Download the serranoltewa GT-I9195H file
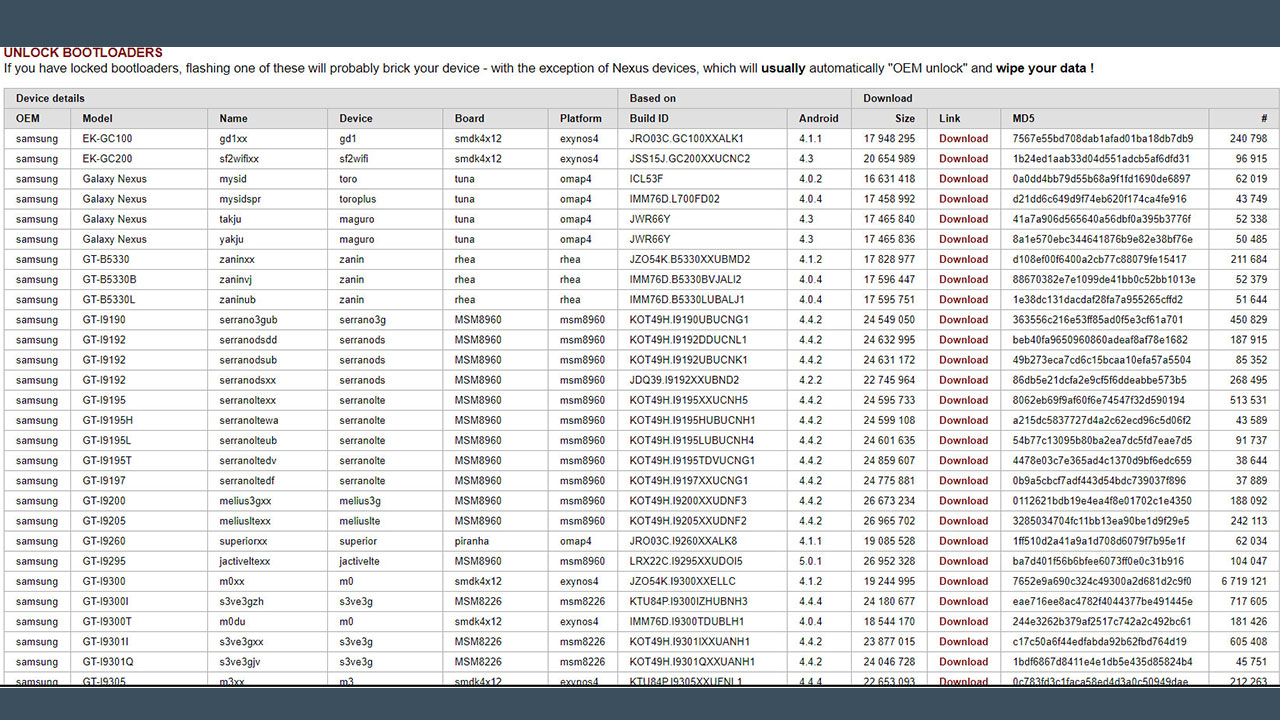This screenshot has width=1280, height=720. click(x=963, y=420)
